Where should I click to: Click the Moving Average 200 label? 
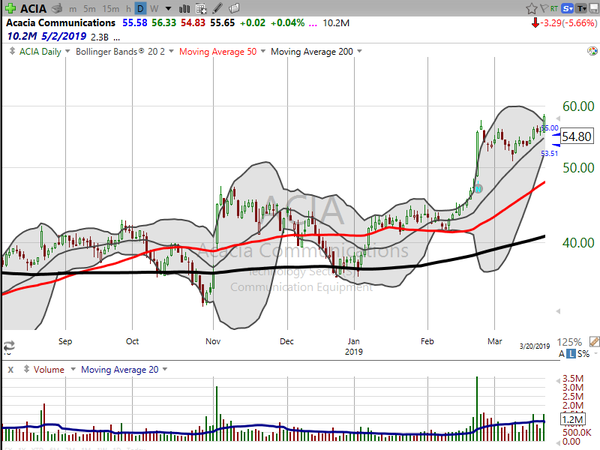coord(312,52)
